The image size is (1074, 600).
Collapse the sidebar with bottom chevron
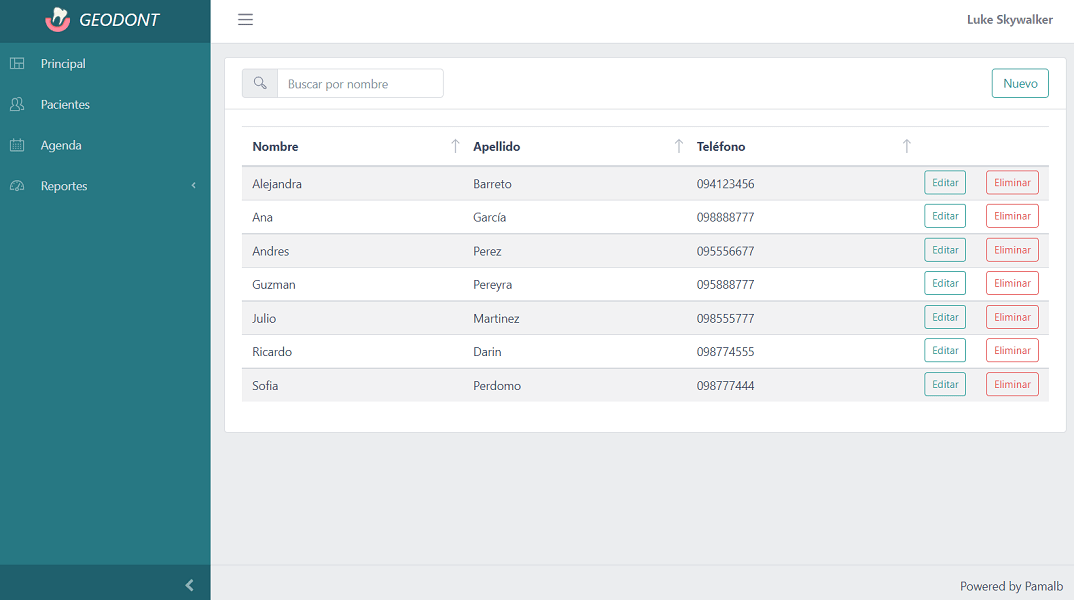[x=189, y=585]
